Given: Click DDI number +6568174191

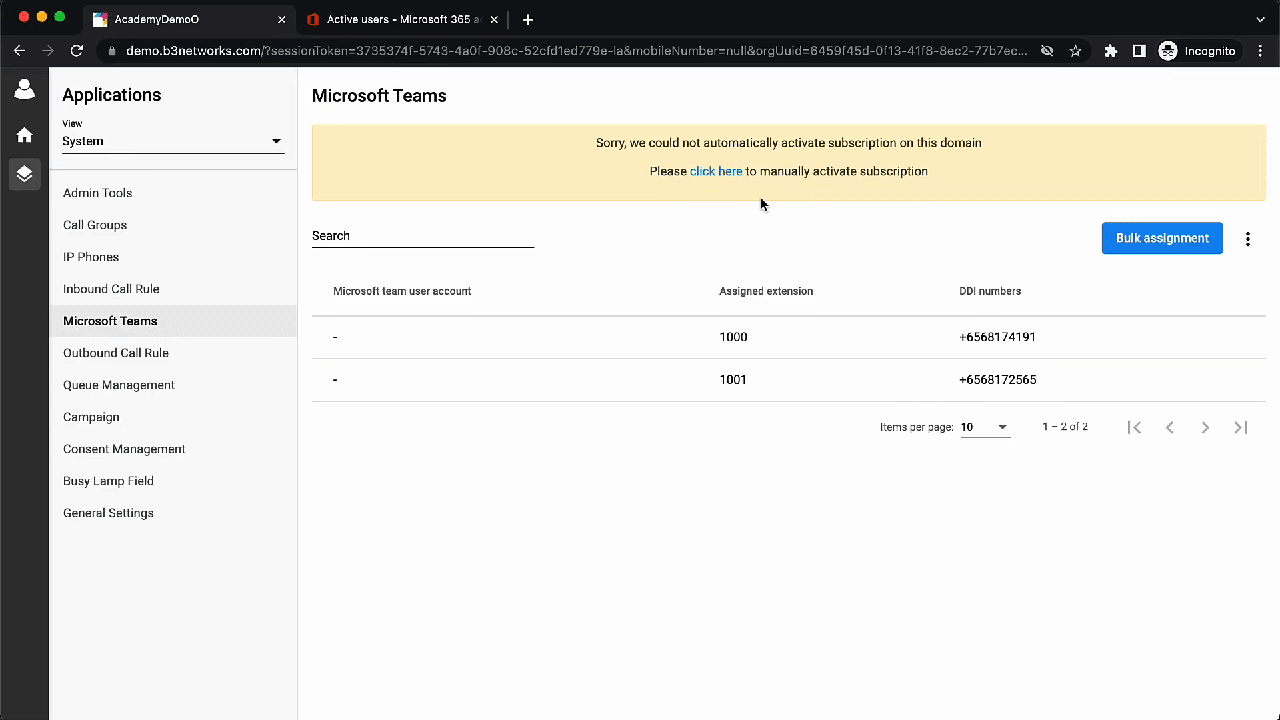Looking at the screenshot, I should pos(997,337).
